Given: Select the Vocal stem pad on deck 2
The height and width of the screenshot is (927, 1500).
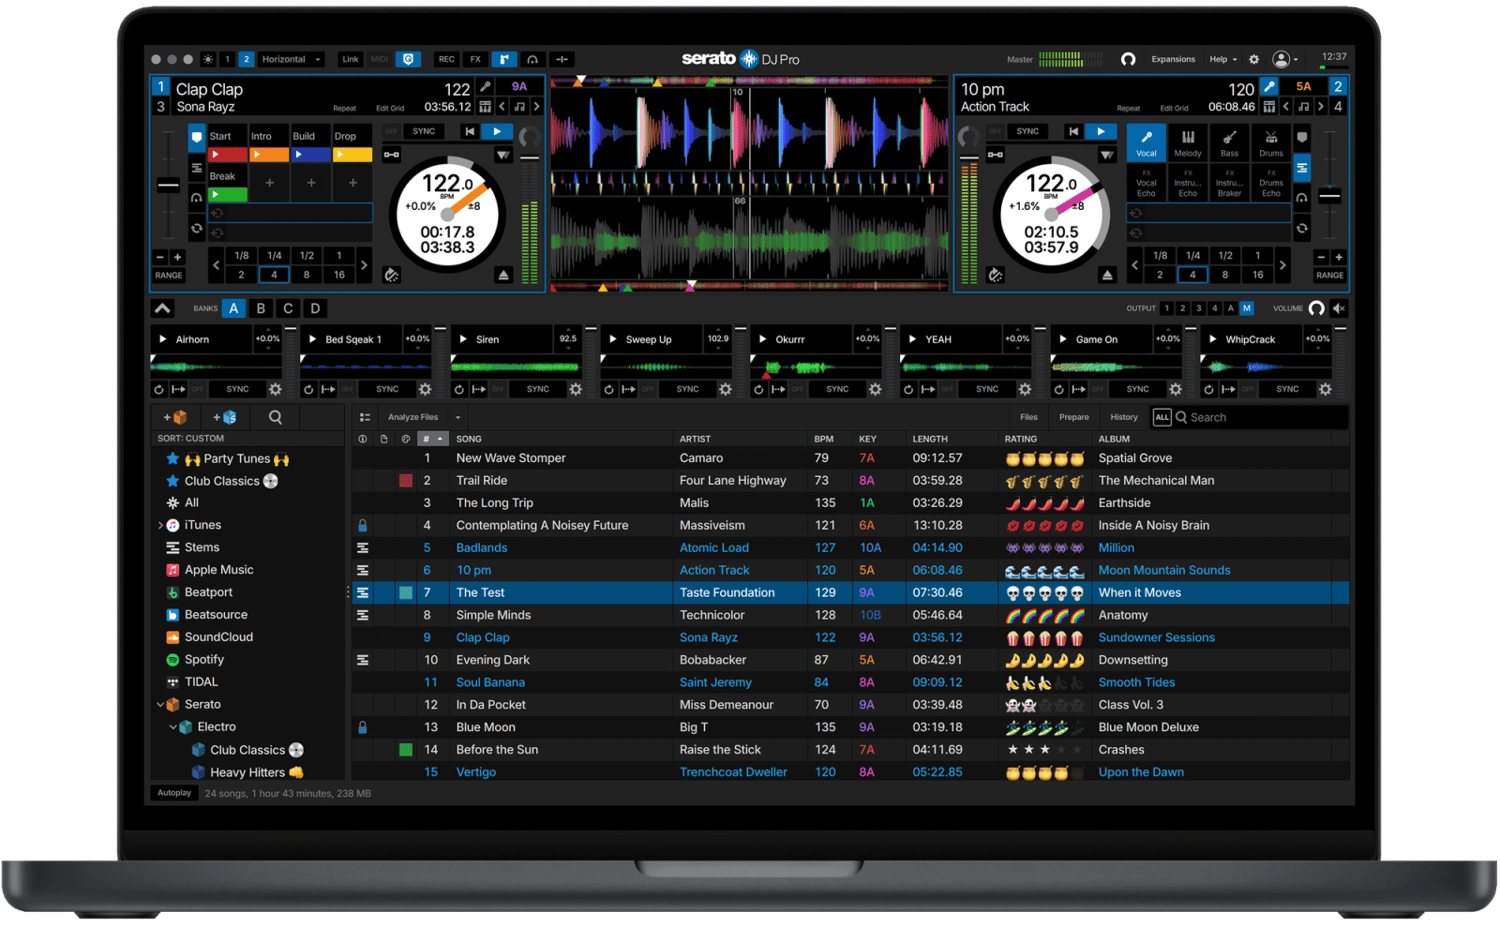Looking at the screenshot, I should [x=1146, y=142].
